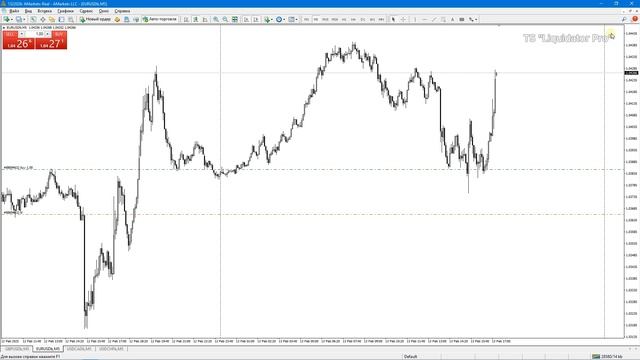Open the chart profiles menu icon
This screenshot has width=640, height=360.
[19, 19]
